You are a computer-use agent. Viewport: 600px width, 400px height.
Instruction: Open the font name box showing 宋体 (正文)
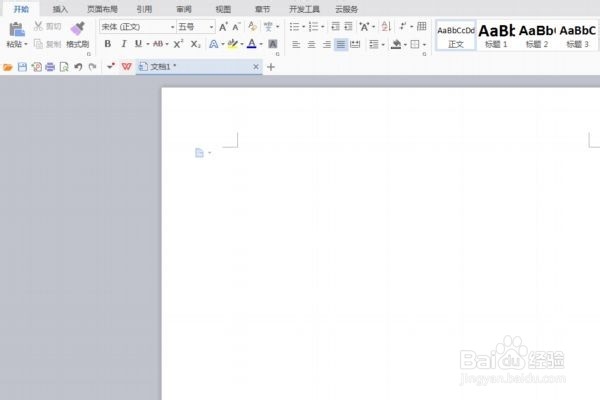pos(138,27)
